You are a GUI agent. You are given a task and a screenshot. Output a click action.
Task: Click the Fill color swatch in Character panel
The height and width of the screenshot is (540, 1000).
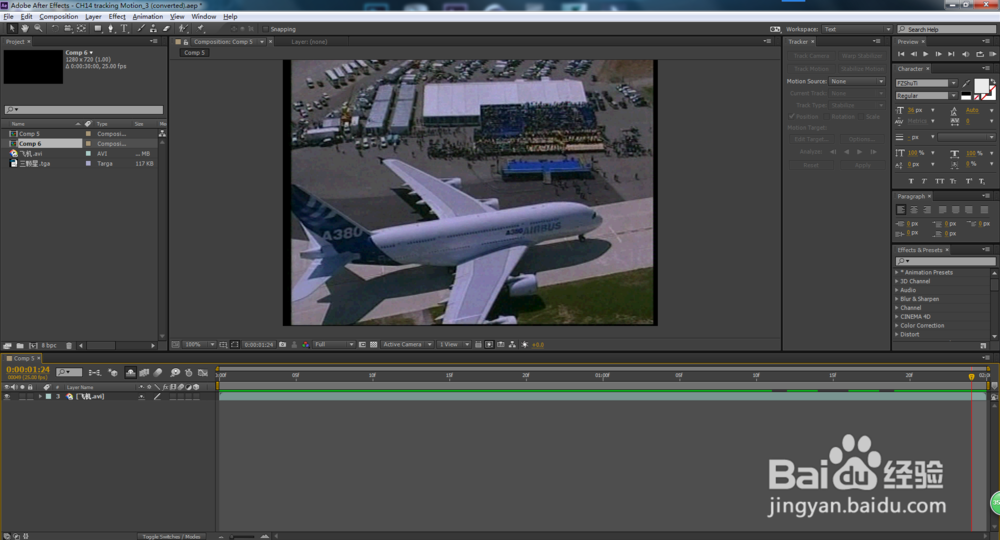981,85
